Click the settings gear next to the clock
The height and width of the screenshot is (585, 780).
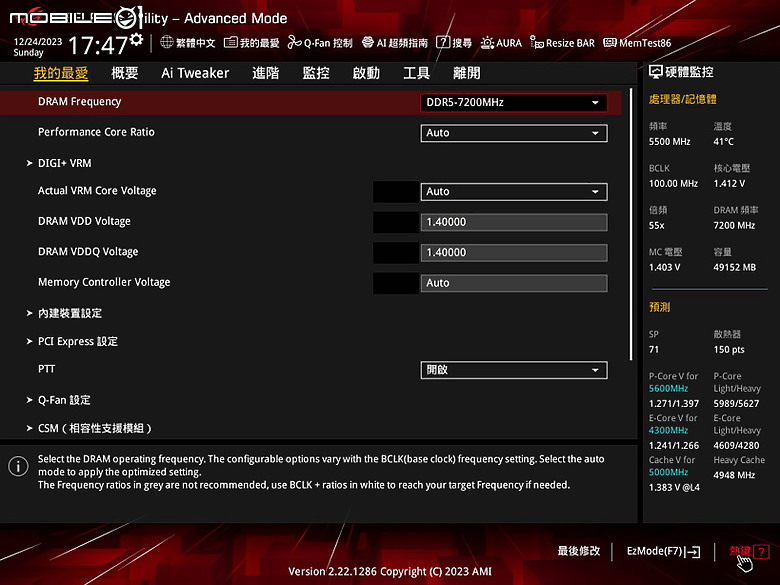(136, 39)
